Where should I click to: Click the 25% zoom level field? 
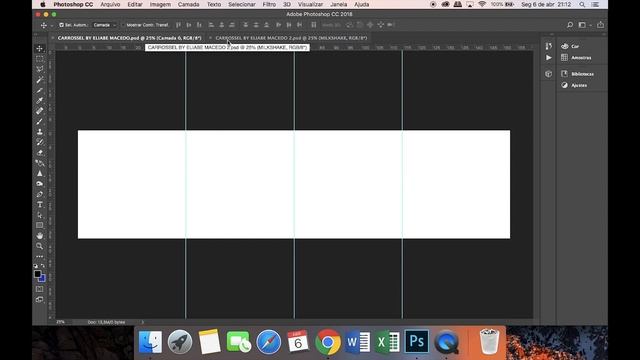[x=60, y=322]
